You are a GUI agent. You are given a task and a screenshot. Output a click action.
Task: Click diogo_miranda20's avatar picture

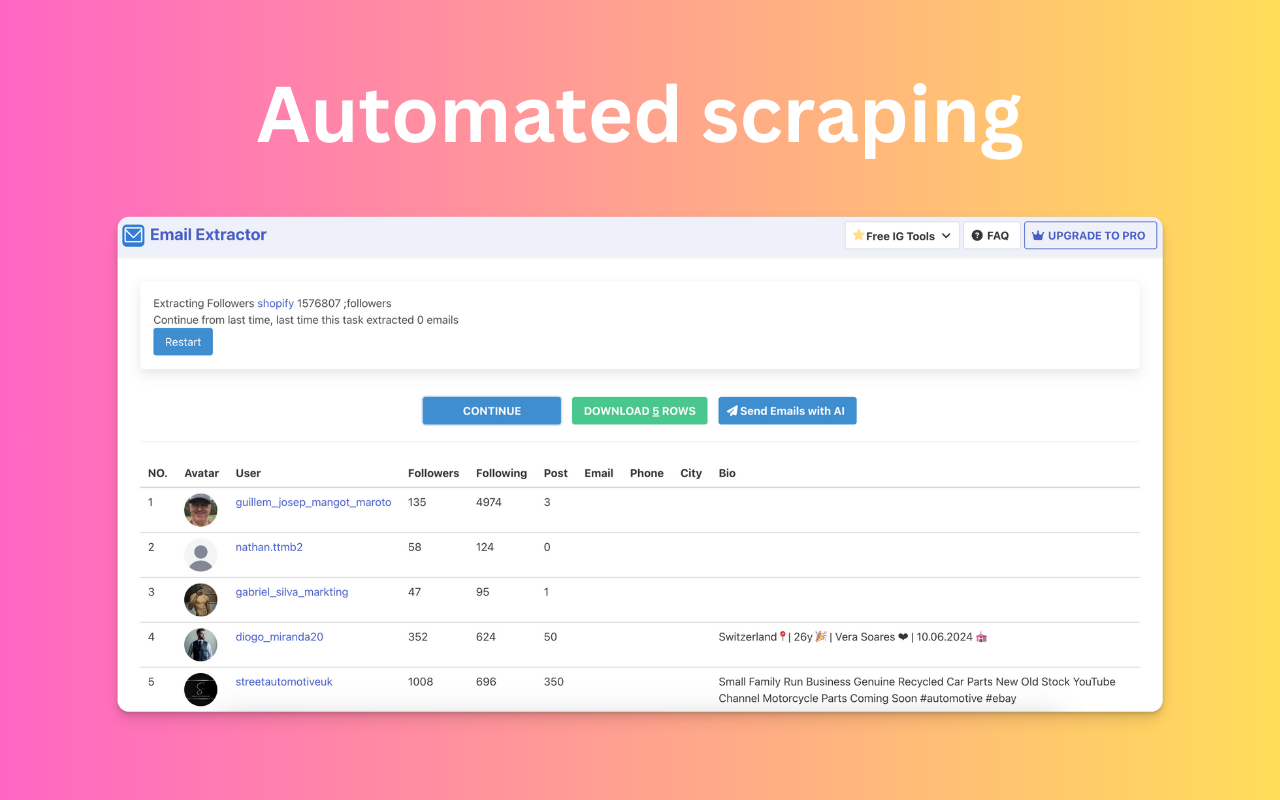pyautogui.click(x=200, y=644)
